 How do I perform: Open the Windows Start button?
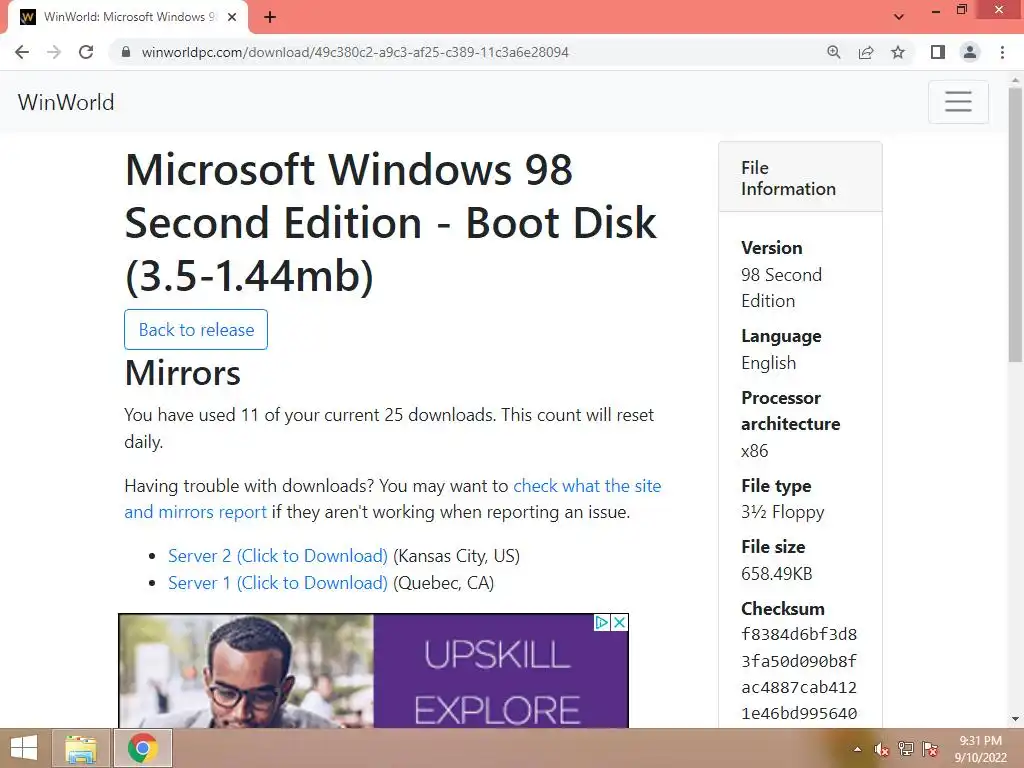24,748
